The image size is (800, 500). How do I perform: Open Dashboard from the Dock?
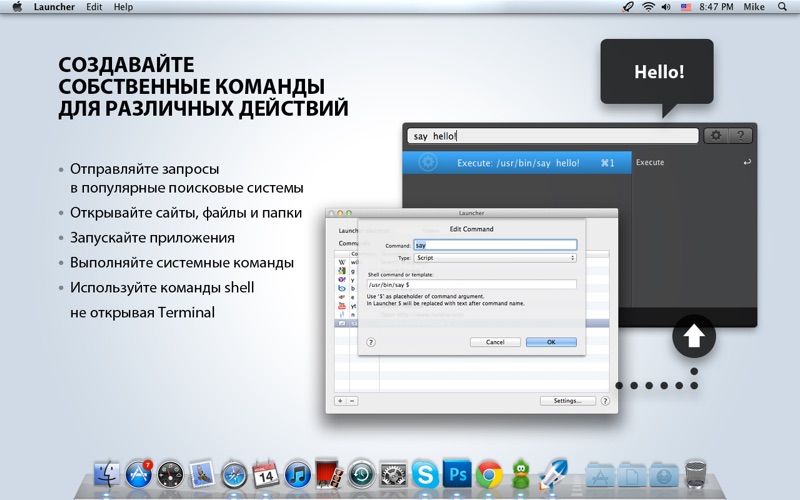(x=170, y=474)
